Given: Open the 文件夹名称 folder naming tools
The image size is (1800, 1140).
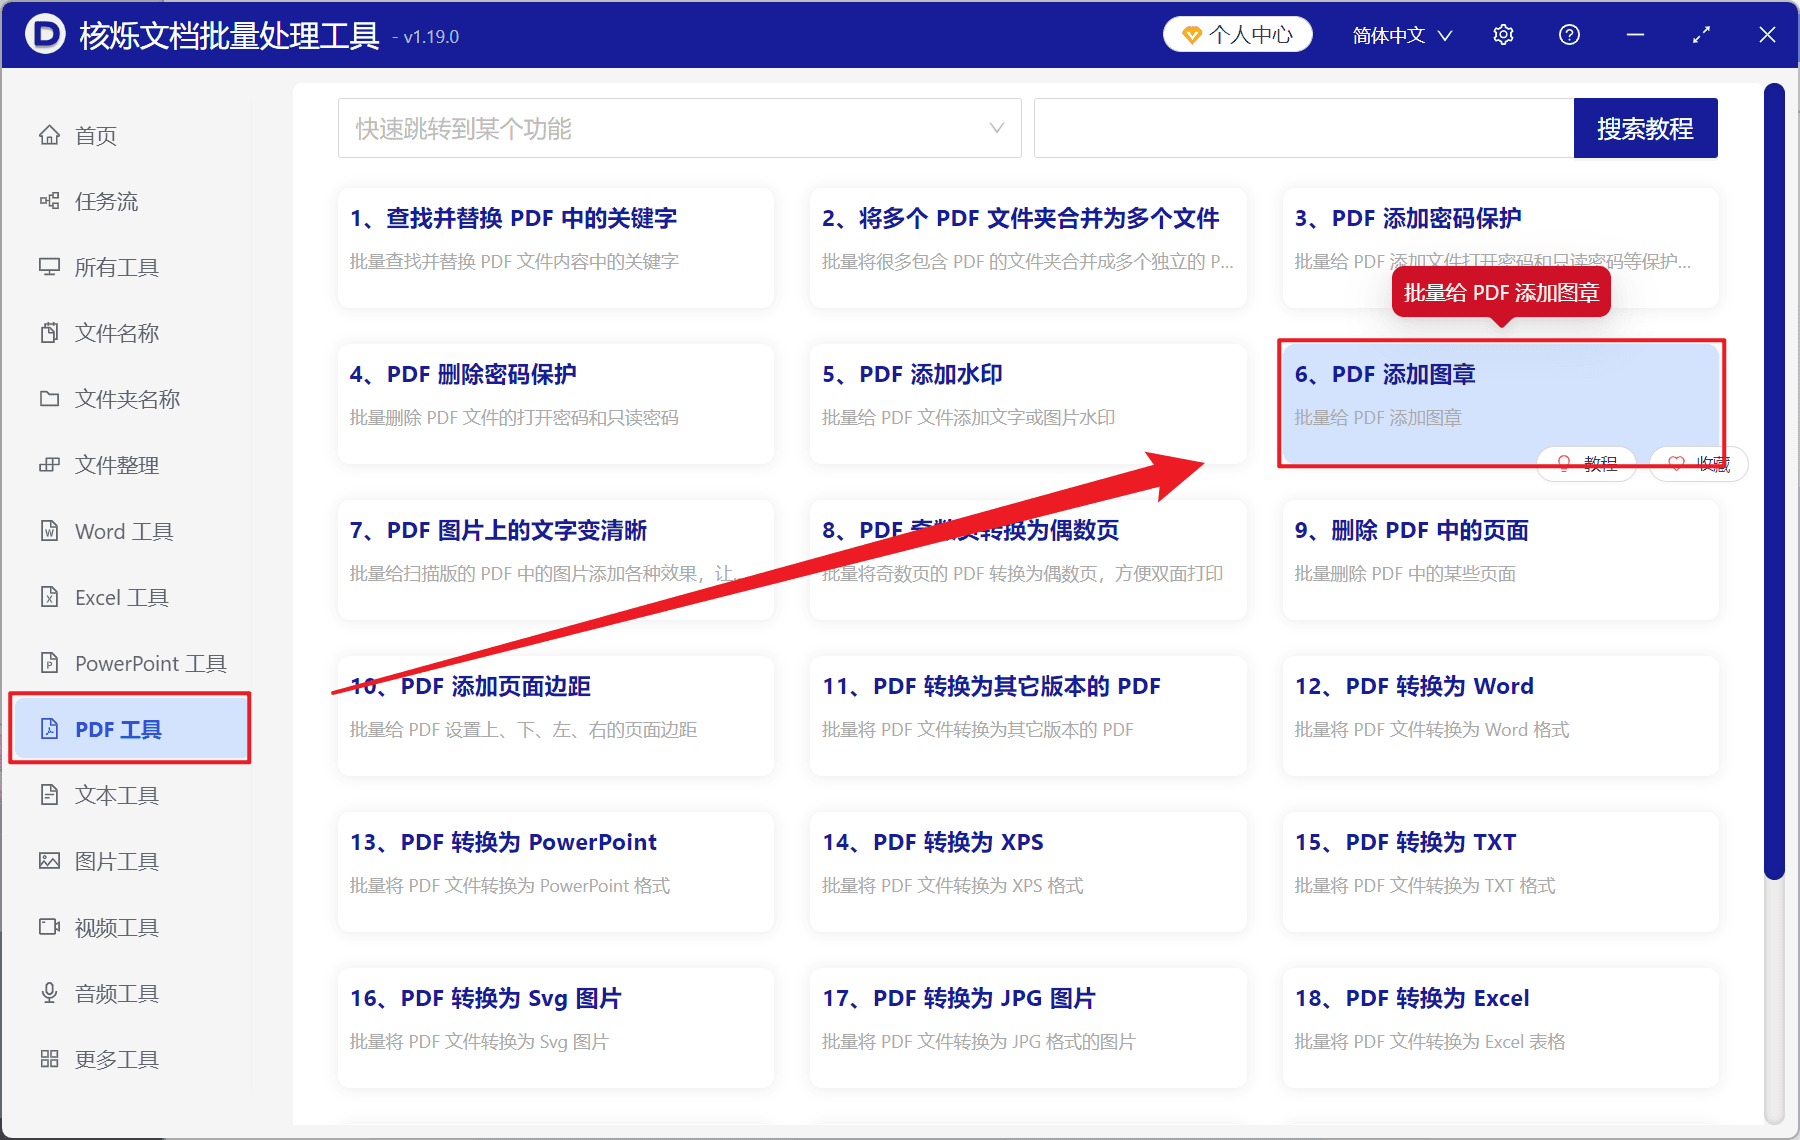Looking at the screenshot, I should [126, 398].
